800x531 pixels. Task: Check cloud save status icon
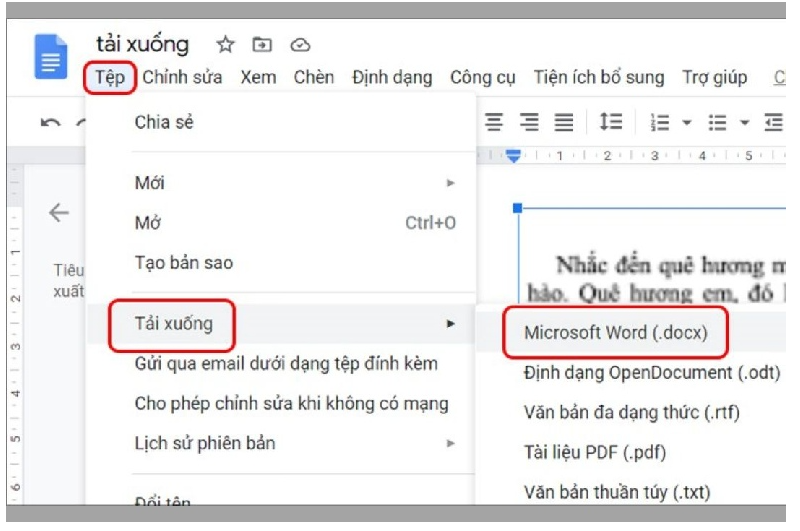[300, 45]
